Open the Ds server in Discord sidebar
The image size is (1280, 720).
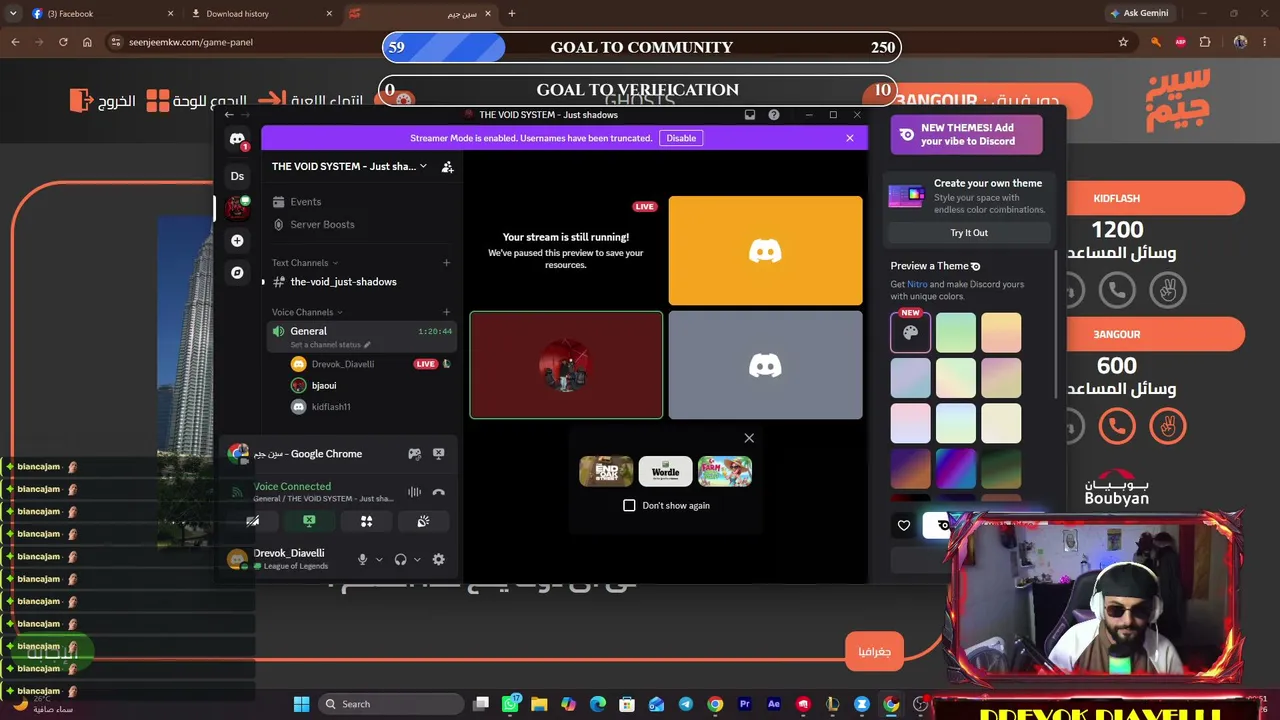pyautogui.click(x=237, y=176)
